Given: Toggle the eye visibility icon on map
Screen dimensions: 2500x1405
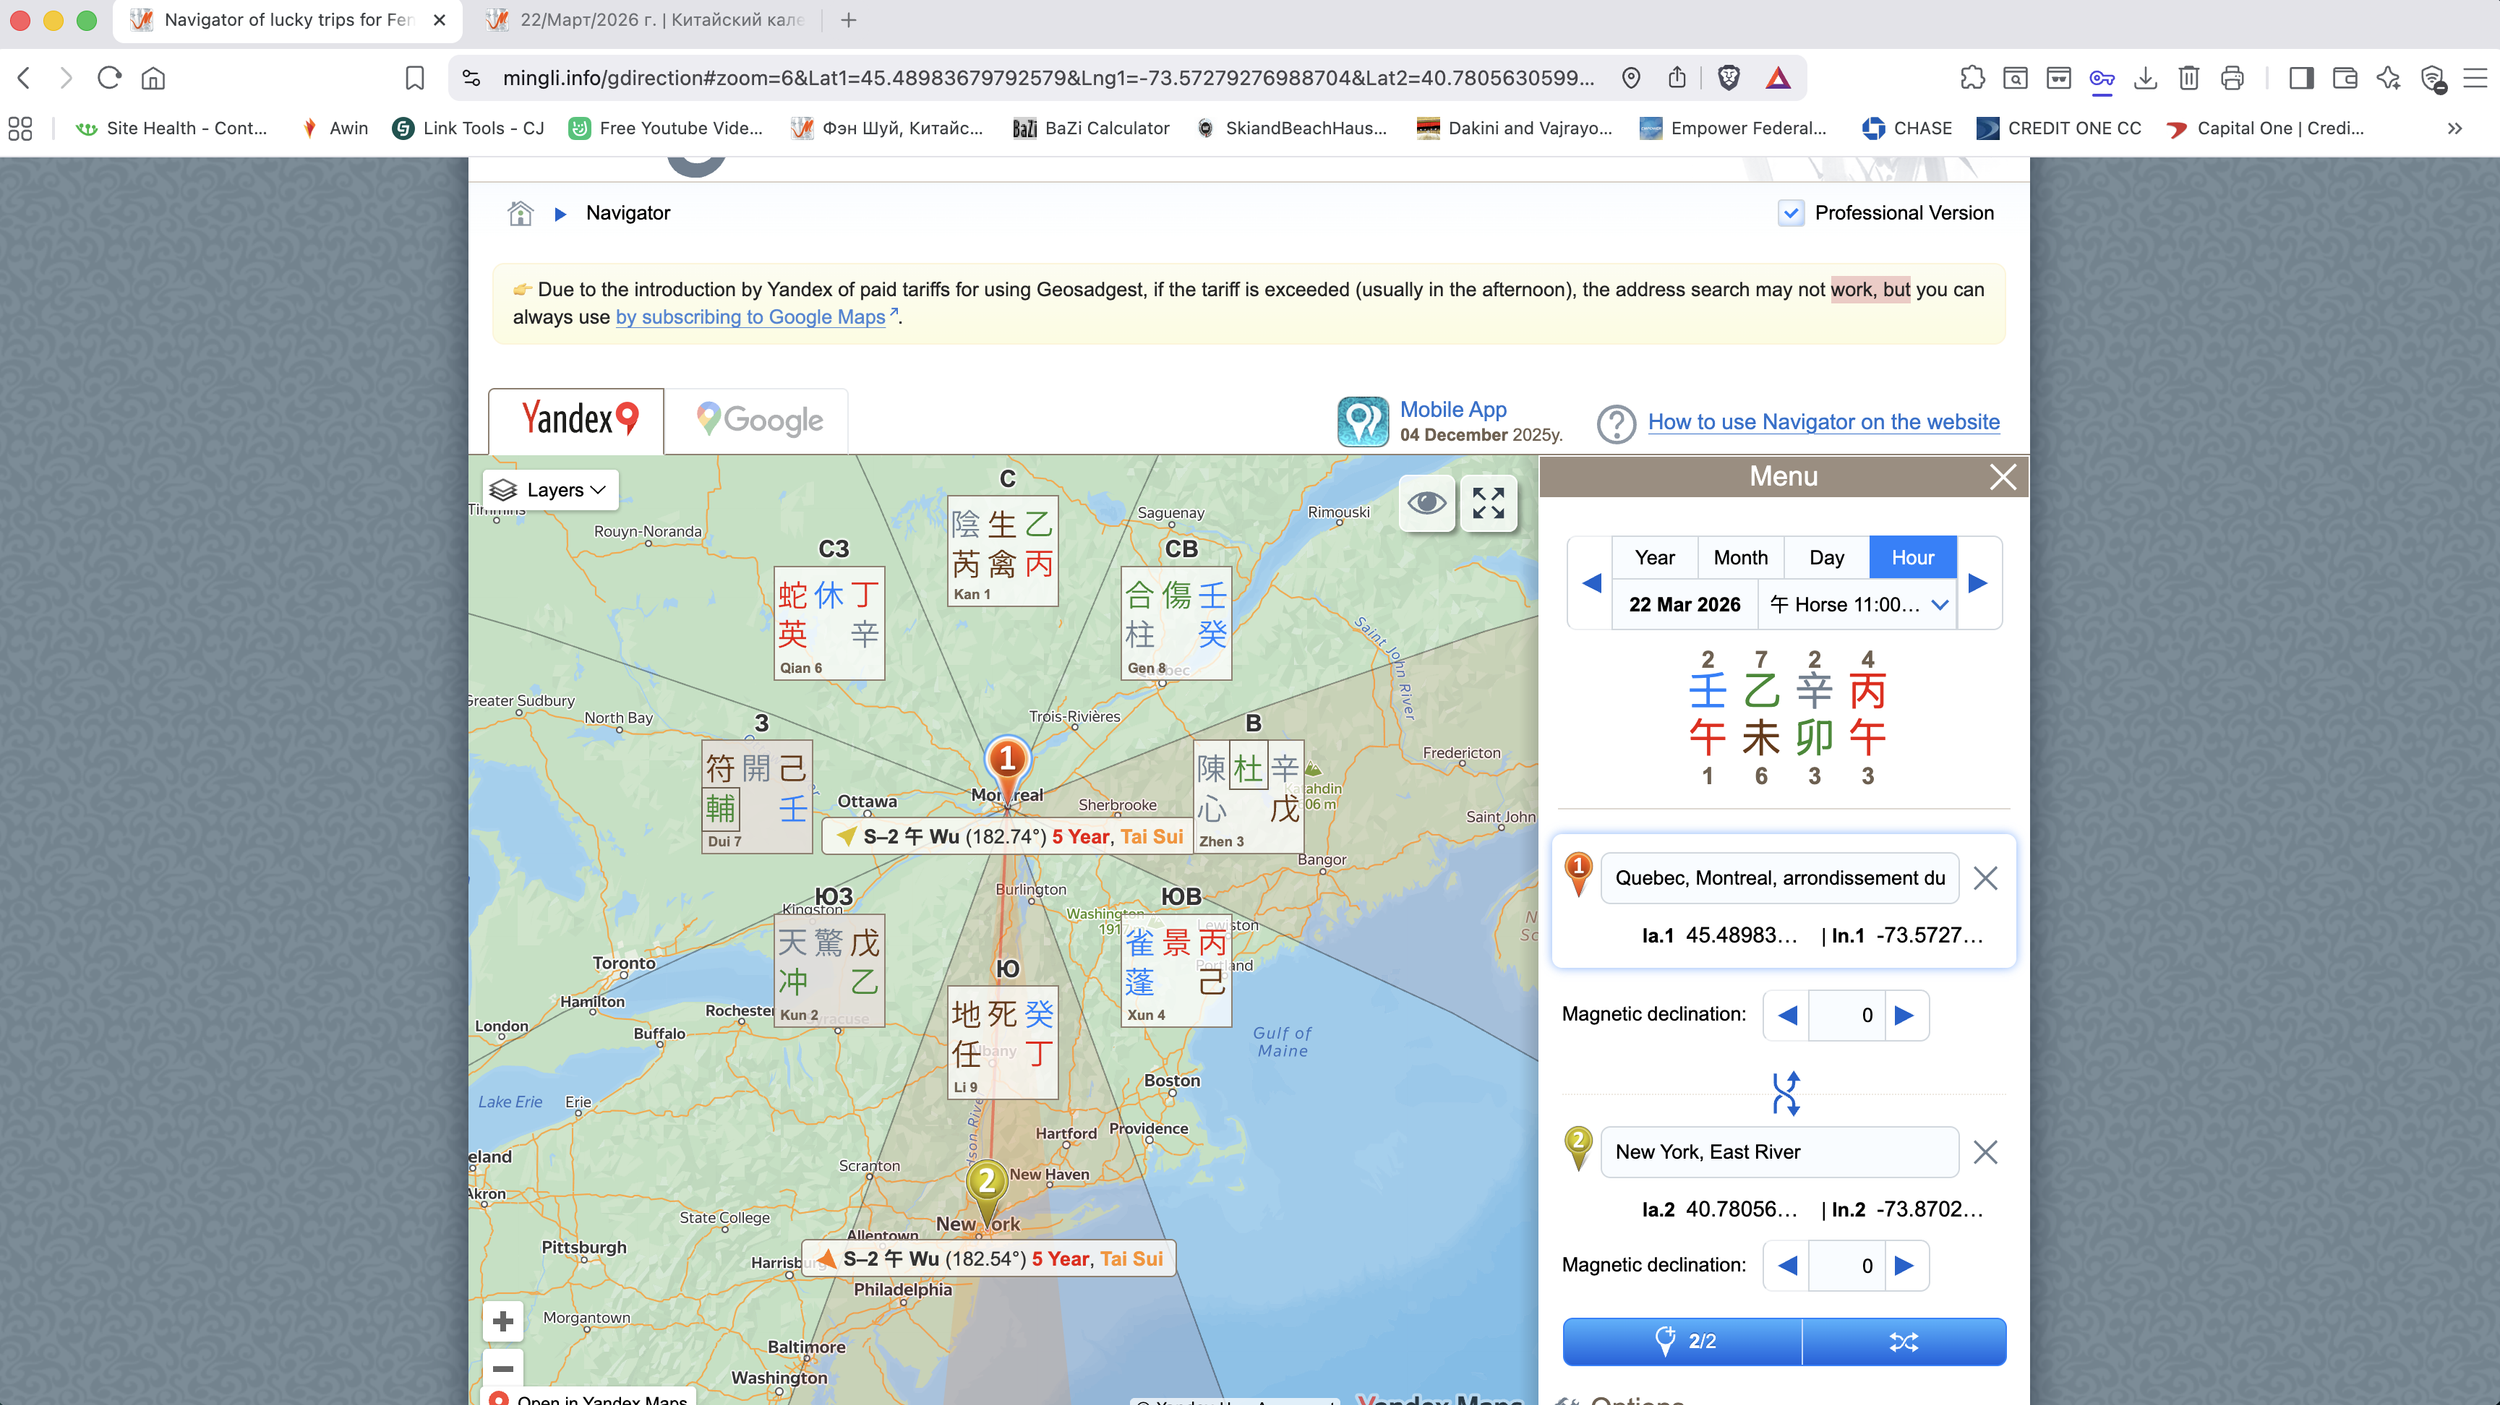Looking at the screenshot, I should pyautogui.click(x=1426, y=503).
